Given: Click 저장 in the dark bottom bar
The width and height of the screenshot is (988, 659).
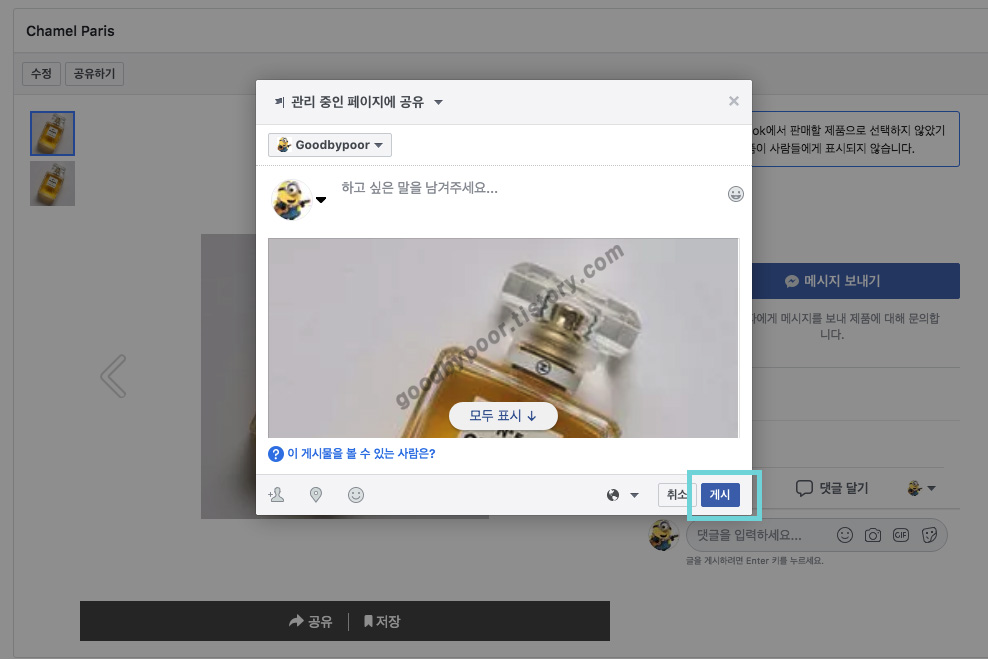Looking at the screenshot, I should pyautogui.click(x=382, y=622).
